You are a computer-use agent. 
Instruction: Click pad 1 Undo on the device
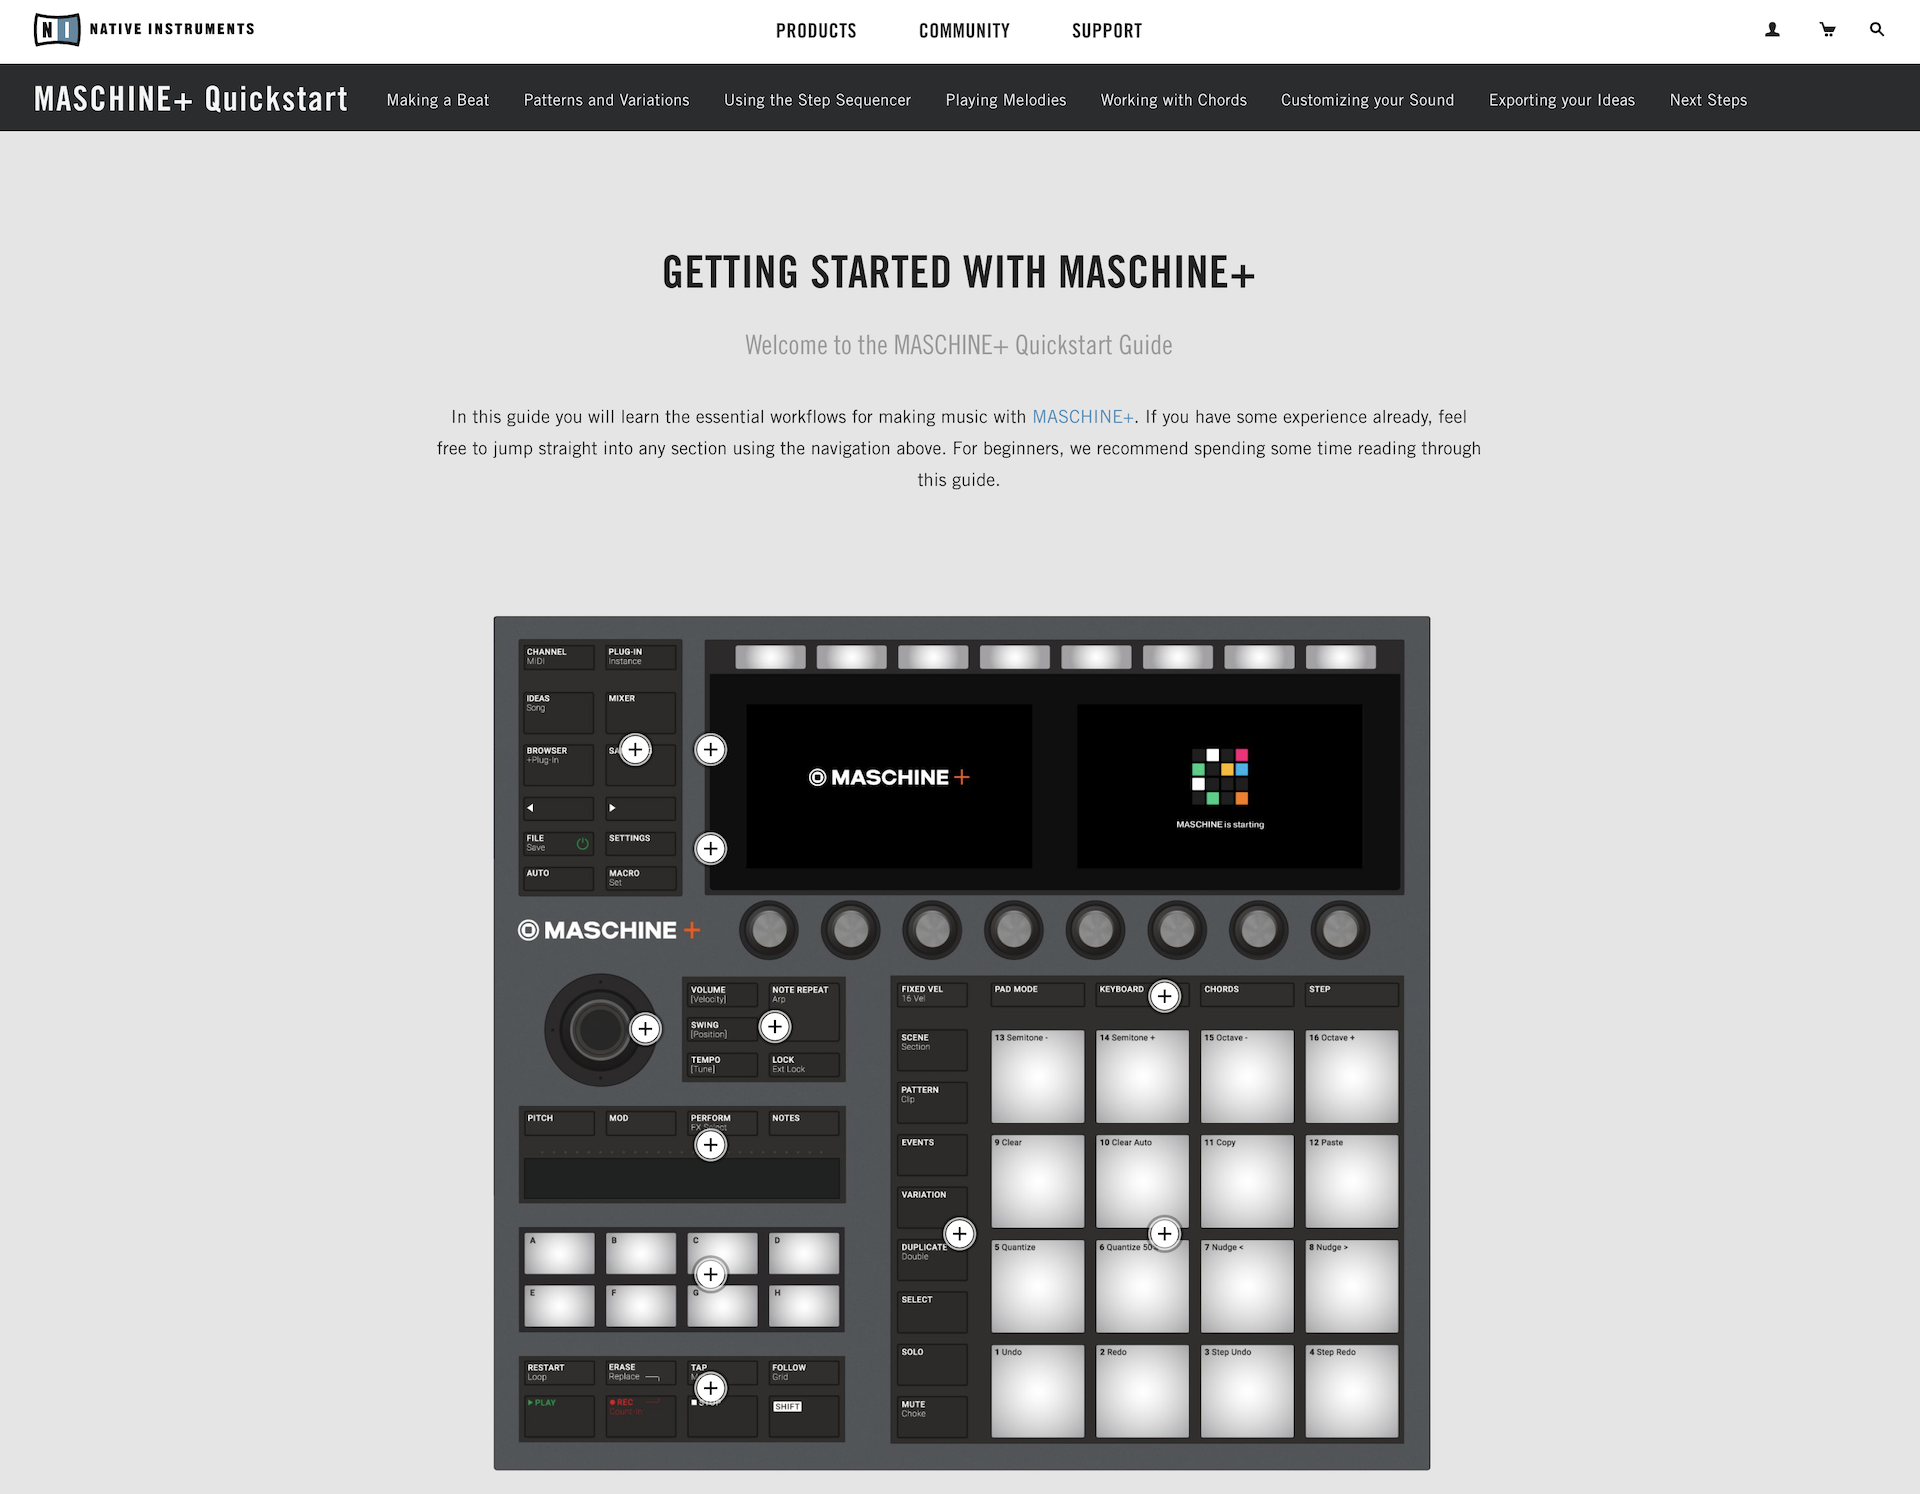1037,1391
